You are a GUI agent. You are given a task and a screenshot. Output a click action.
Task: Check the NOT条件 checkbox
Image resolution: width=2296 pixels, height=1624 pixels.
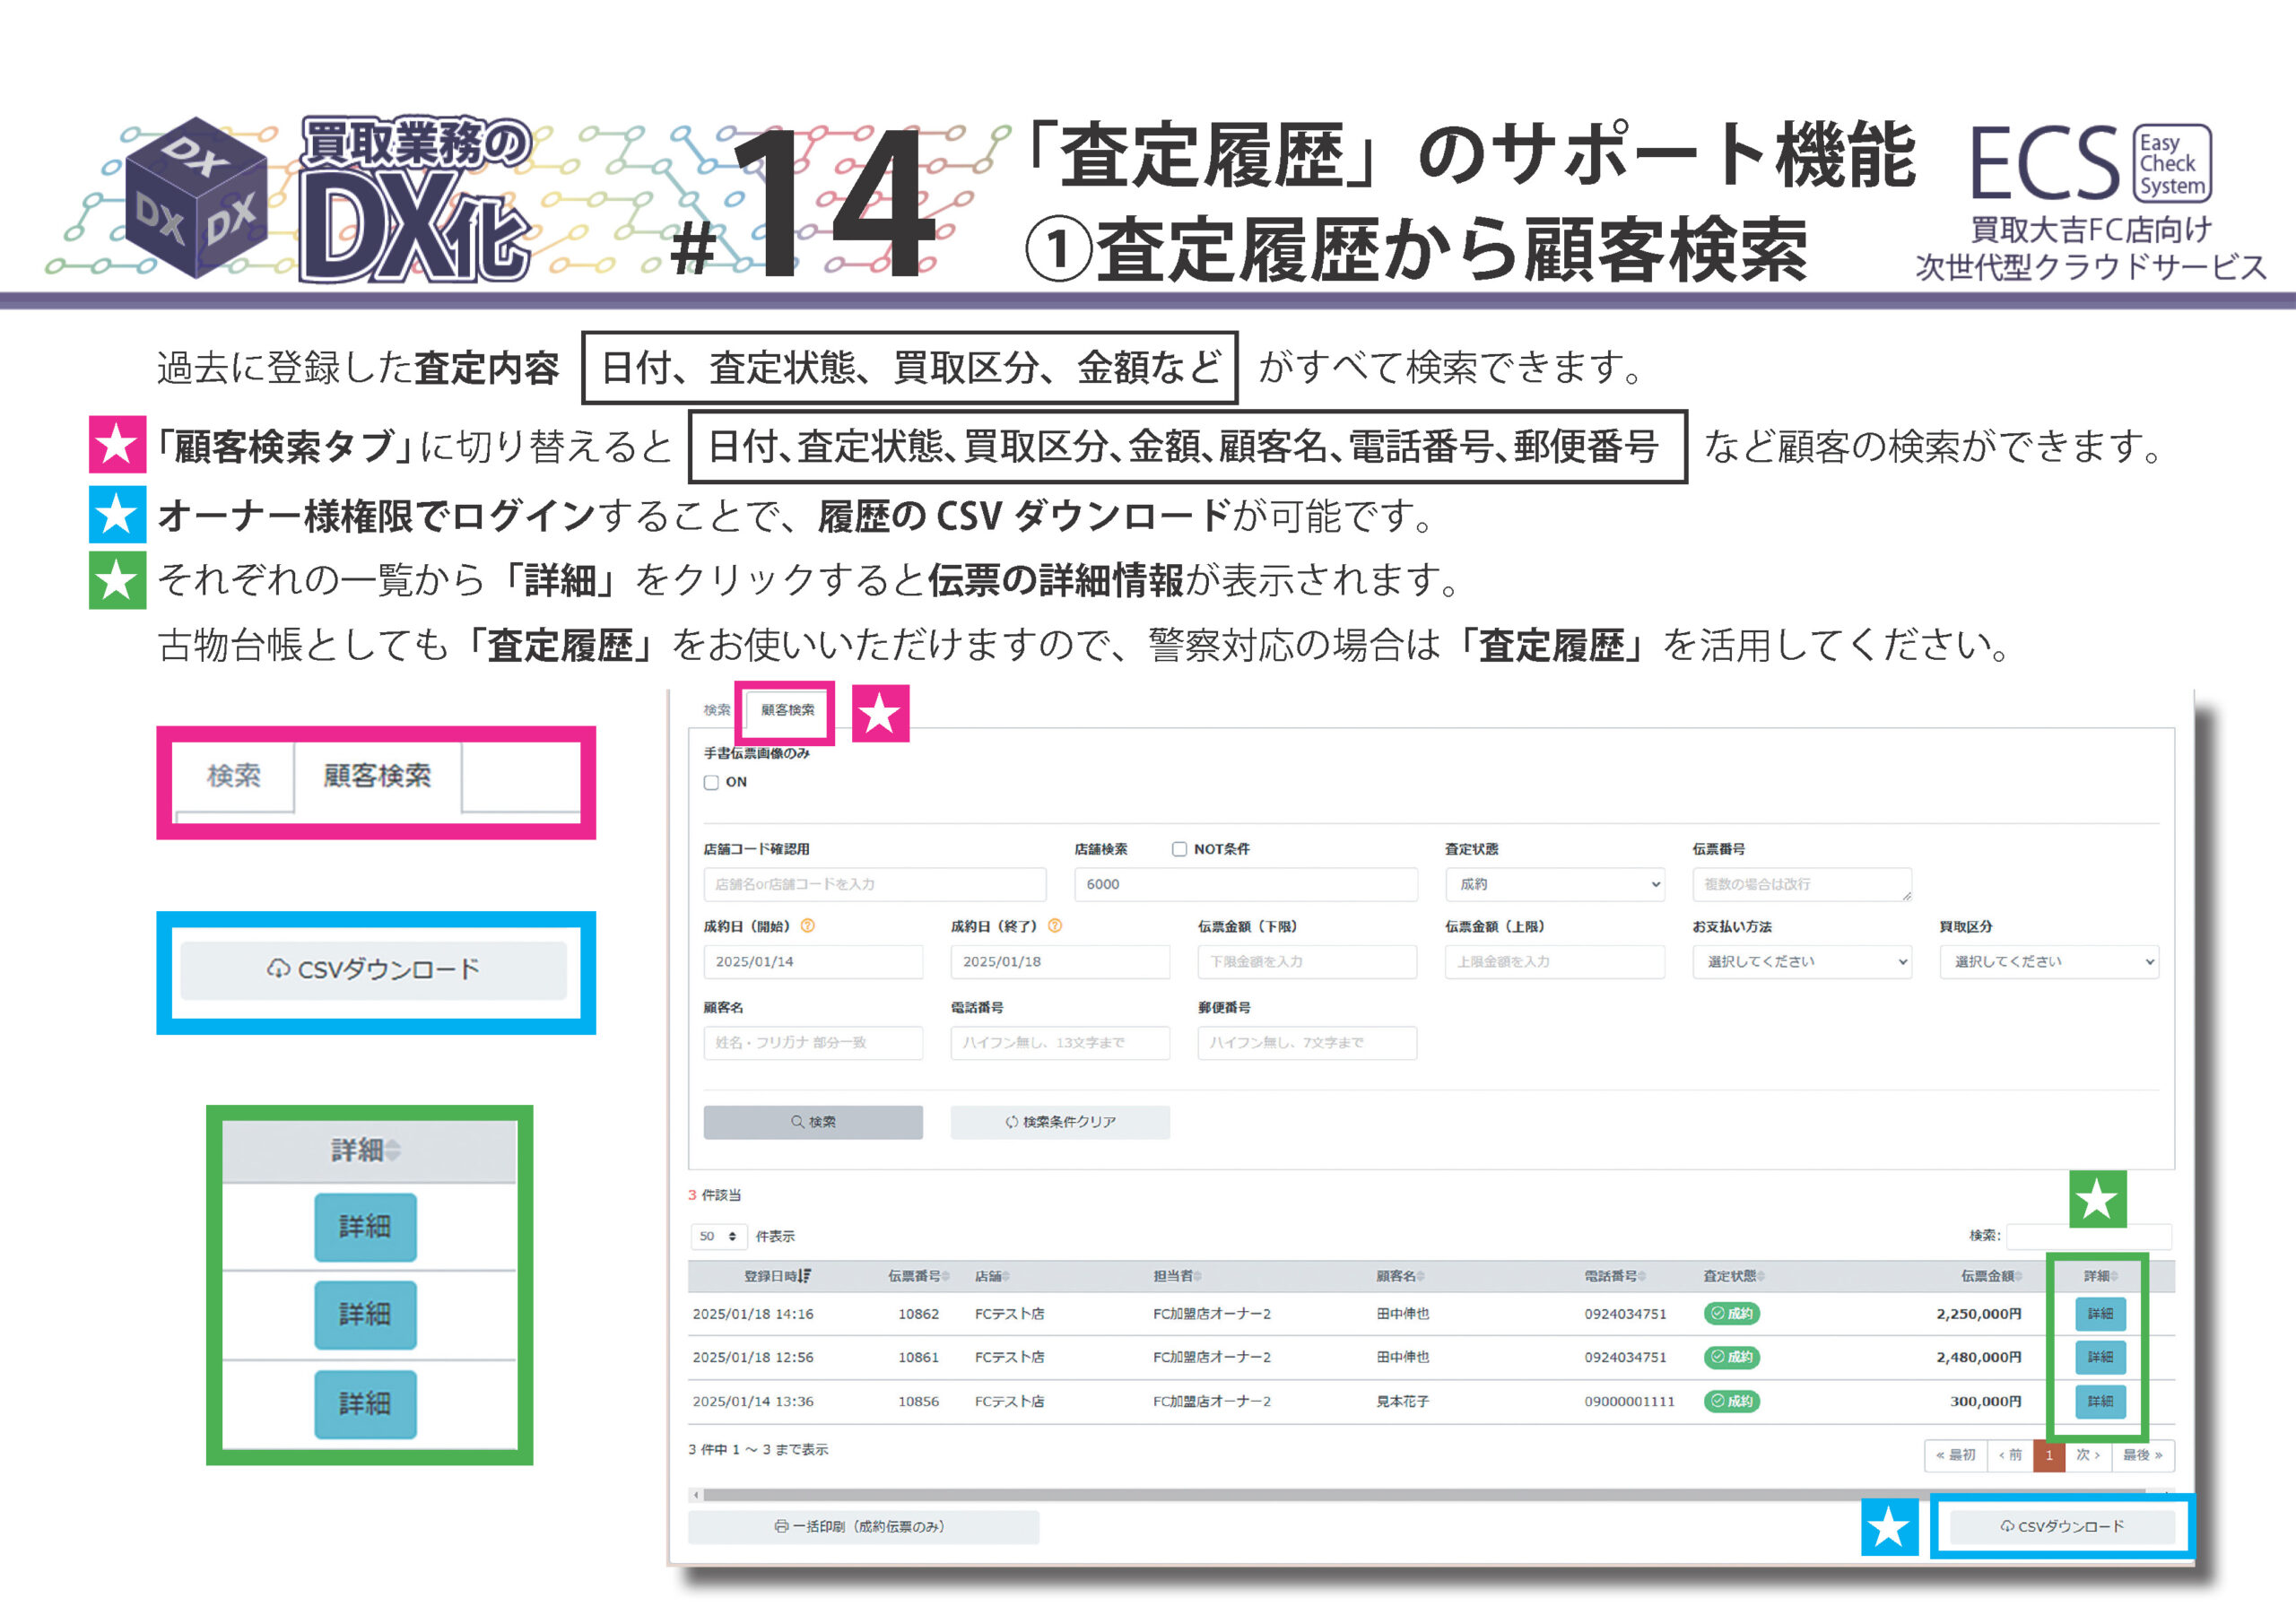point(1179,849)
